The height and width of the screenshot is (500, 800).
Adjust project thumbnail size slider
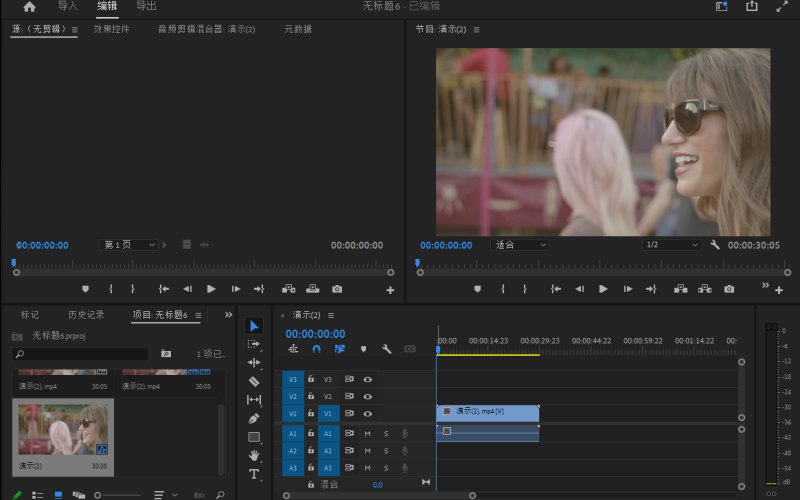point(97,495)
